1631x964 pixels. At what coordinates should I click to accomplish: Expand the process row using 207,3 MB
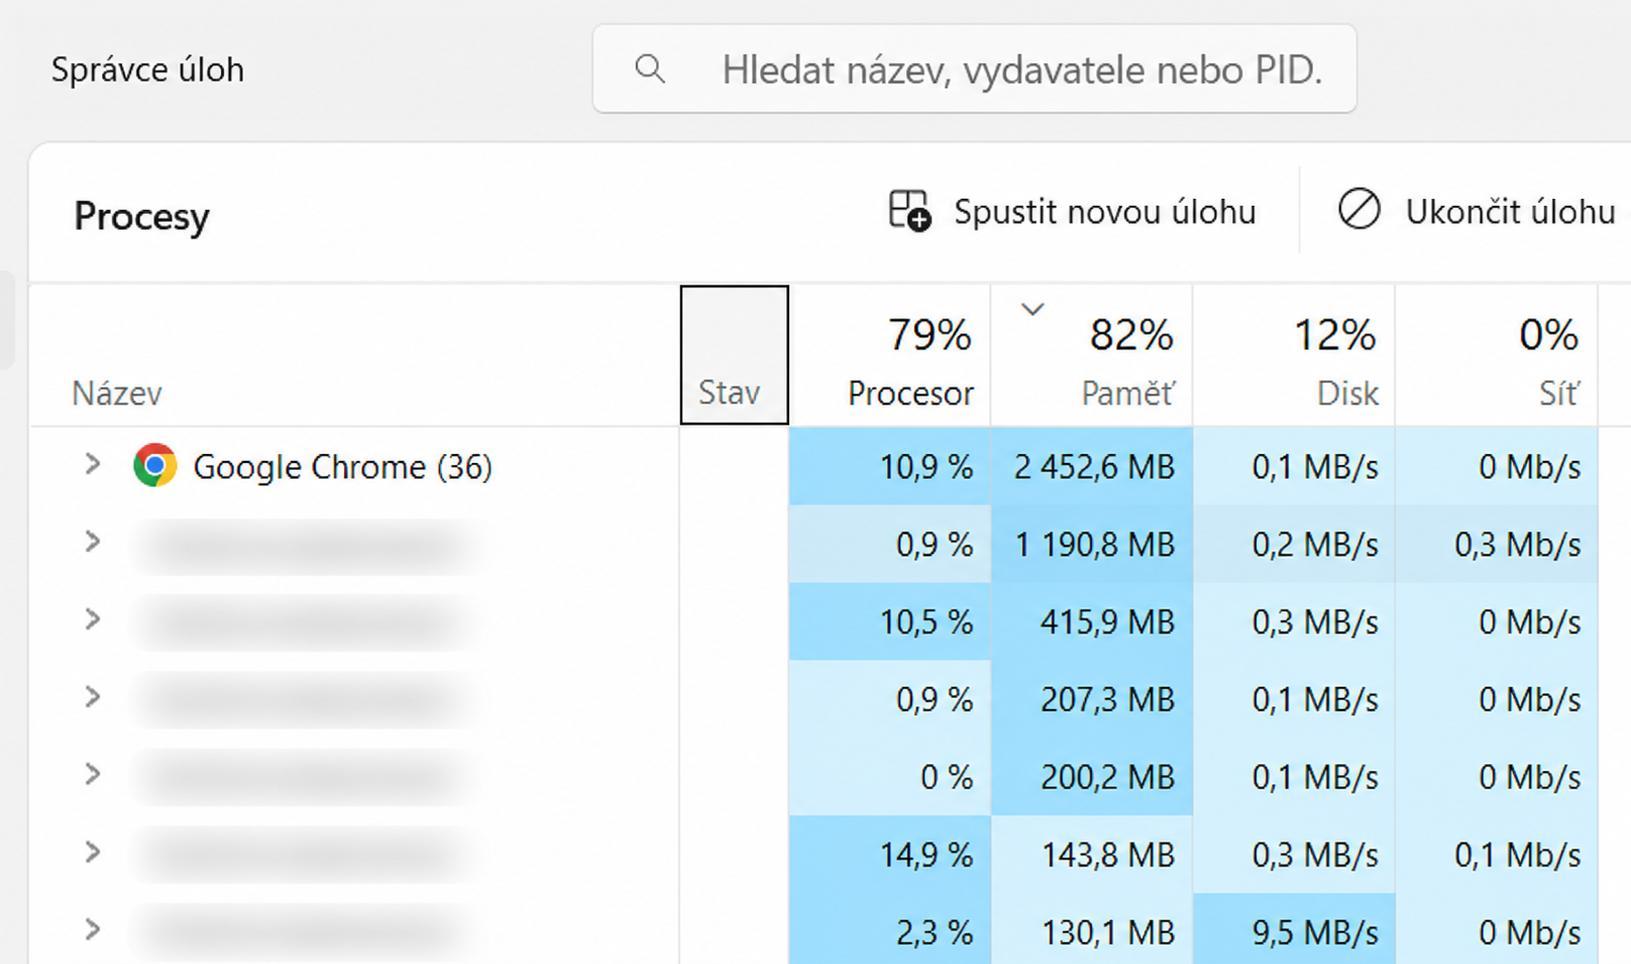[x=92, y=697]
